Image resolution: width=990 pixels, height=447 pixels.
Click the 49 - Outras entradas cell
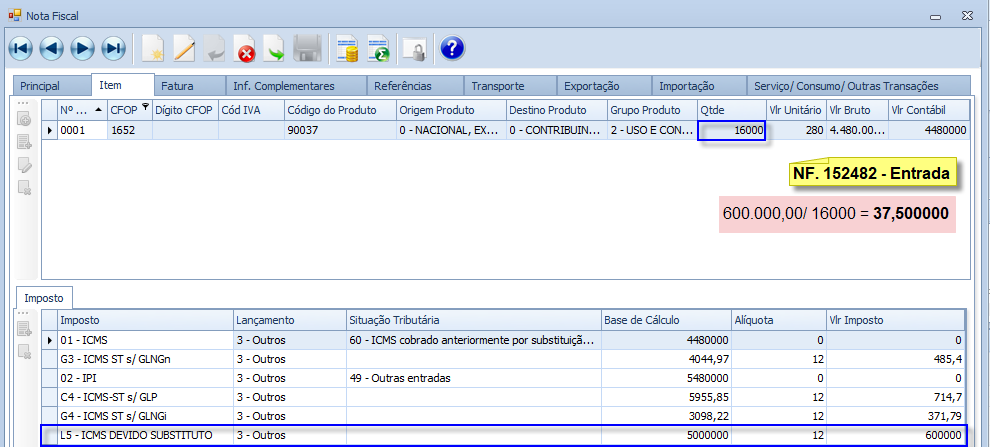point(474,378)
